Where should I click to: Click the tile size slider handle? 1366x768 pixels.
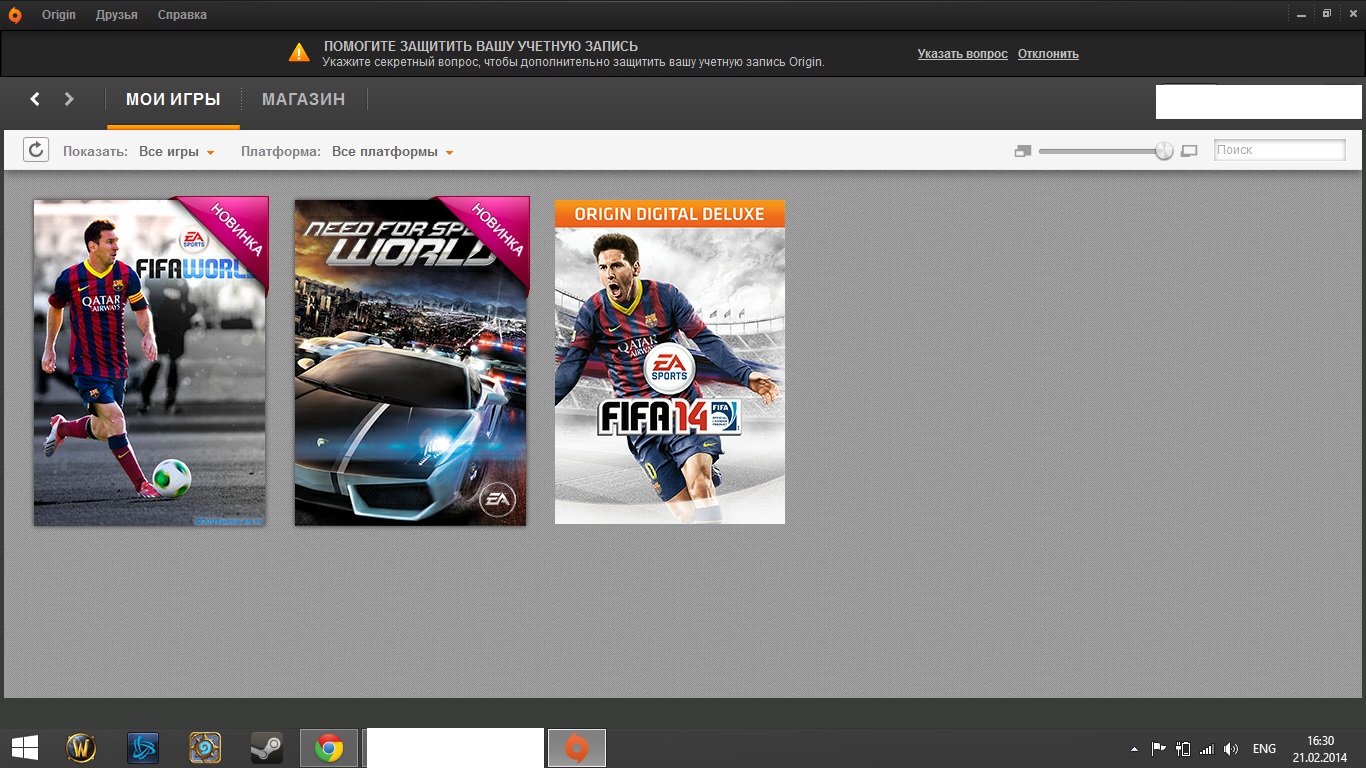click(x=1164, y=151)
